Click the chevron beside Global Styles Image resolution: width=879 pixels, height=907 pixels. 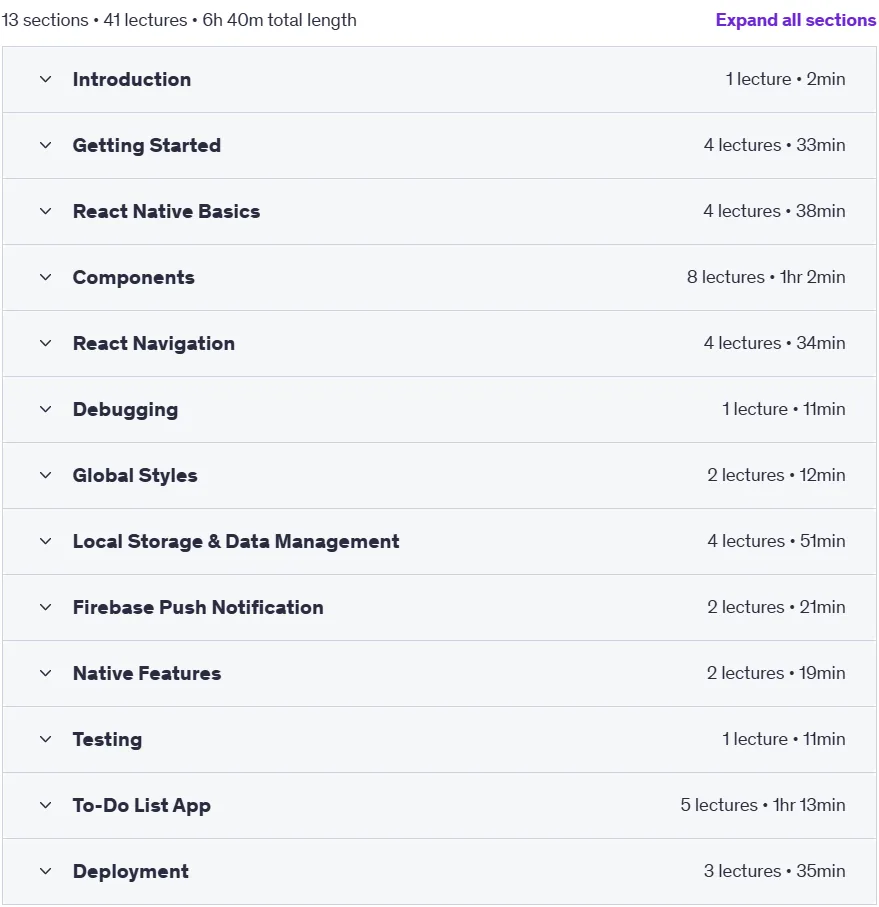pos(46,475)
